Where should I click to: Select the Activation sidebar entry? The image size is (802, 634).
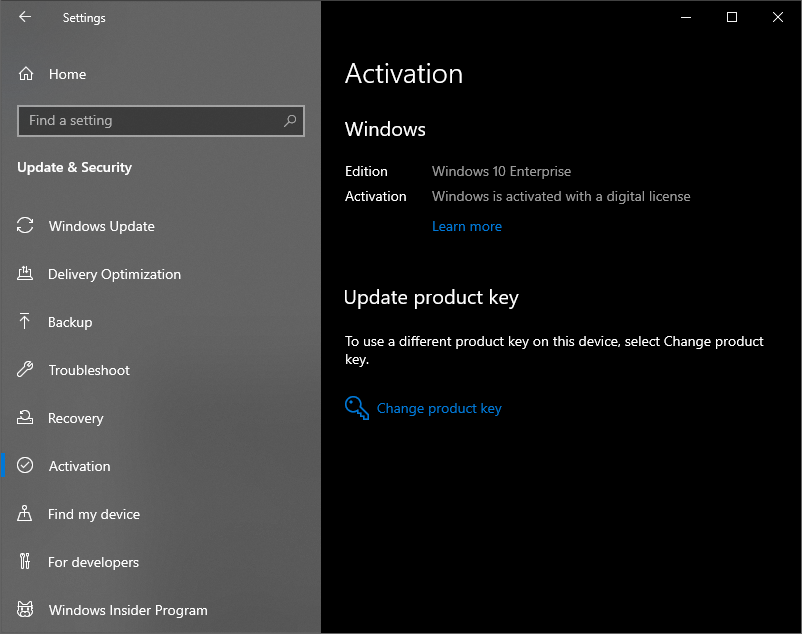click(x=79, y=466)
